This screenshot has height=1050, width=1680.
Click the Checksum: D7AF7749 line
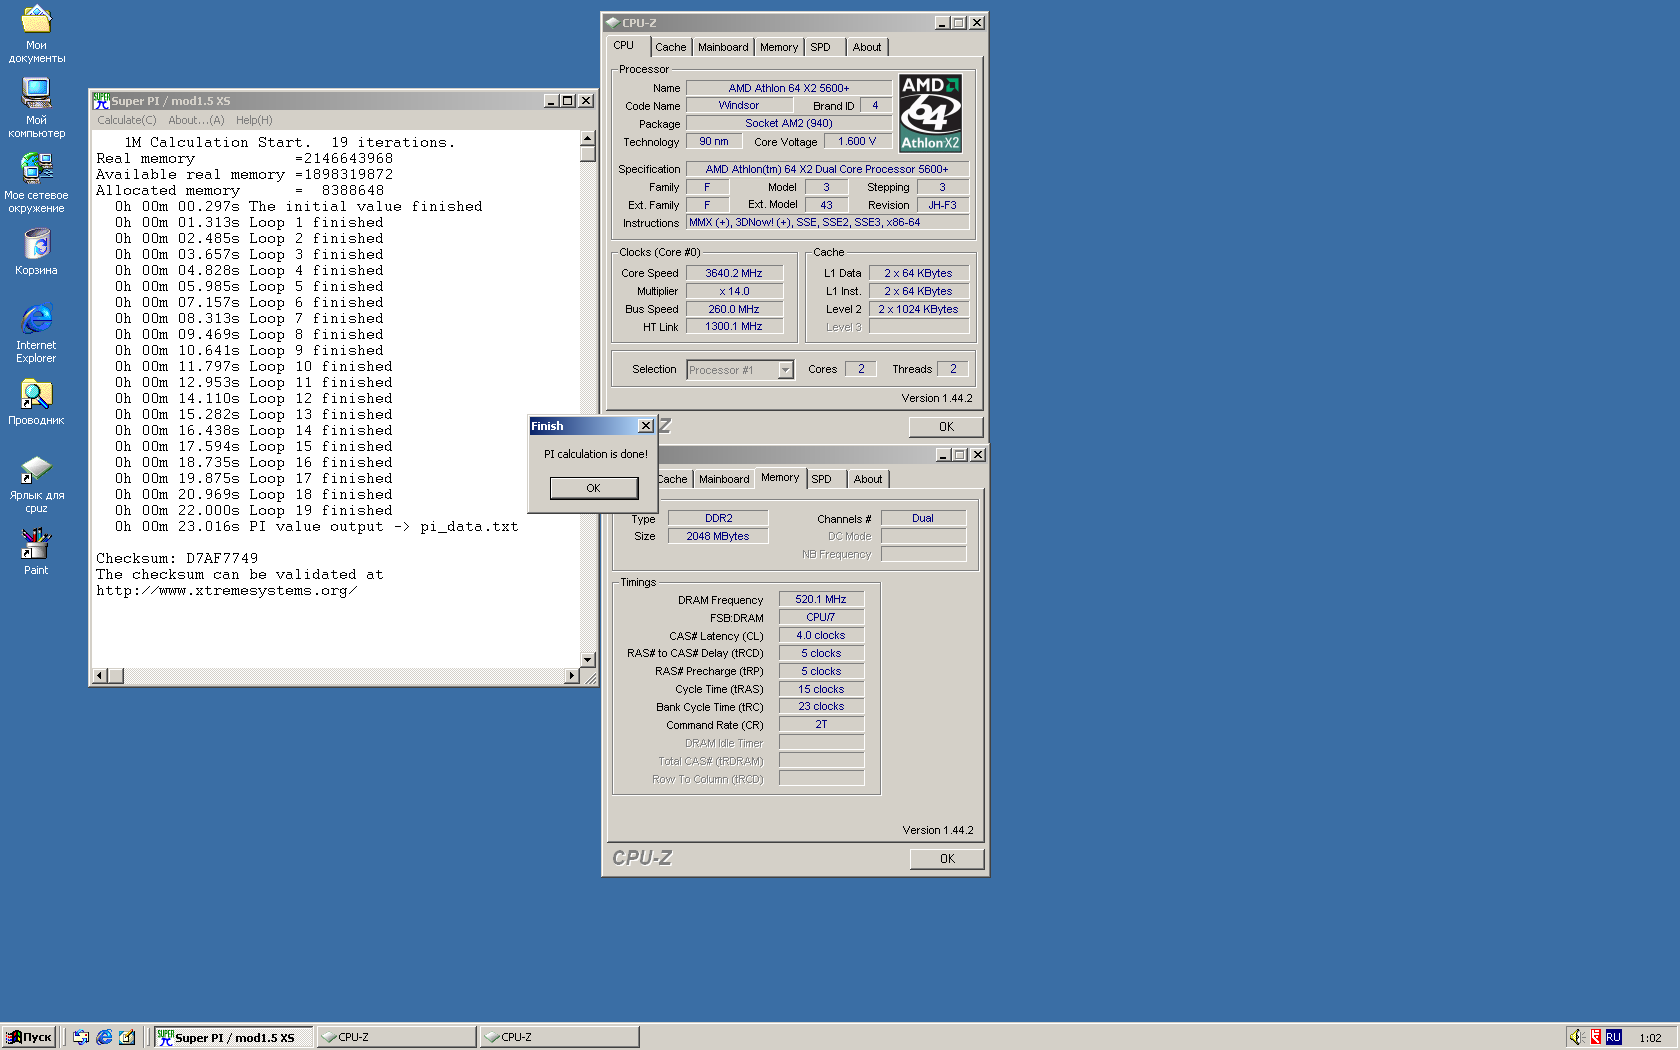tap(177, 558)
